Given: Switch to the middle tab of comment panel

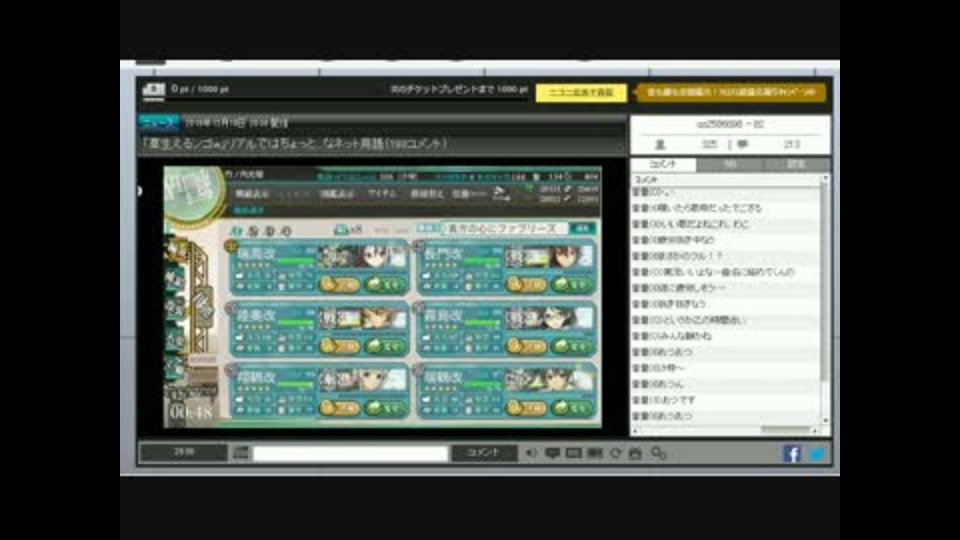Looking at the screenshot, I should [730, 164].
